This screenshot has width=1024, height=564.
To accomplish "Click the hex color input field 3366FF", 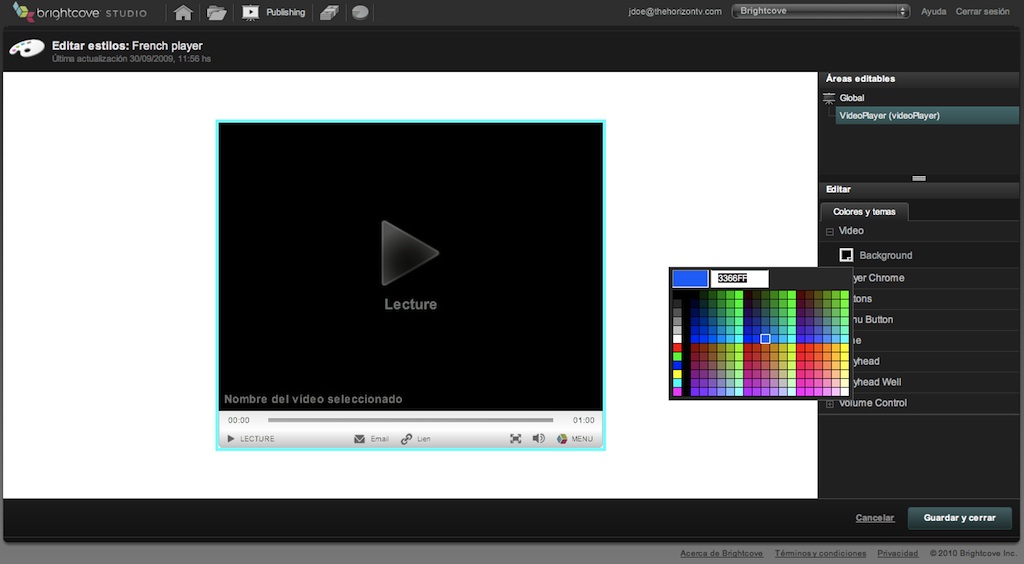I will pyautogui.click(x=739, y=278).
